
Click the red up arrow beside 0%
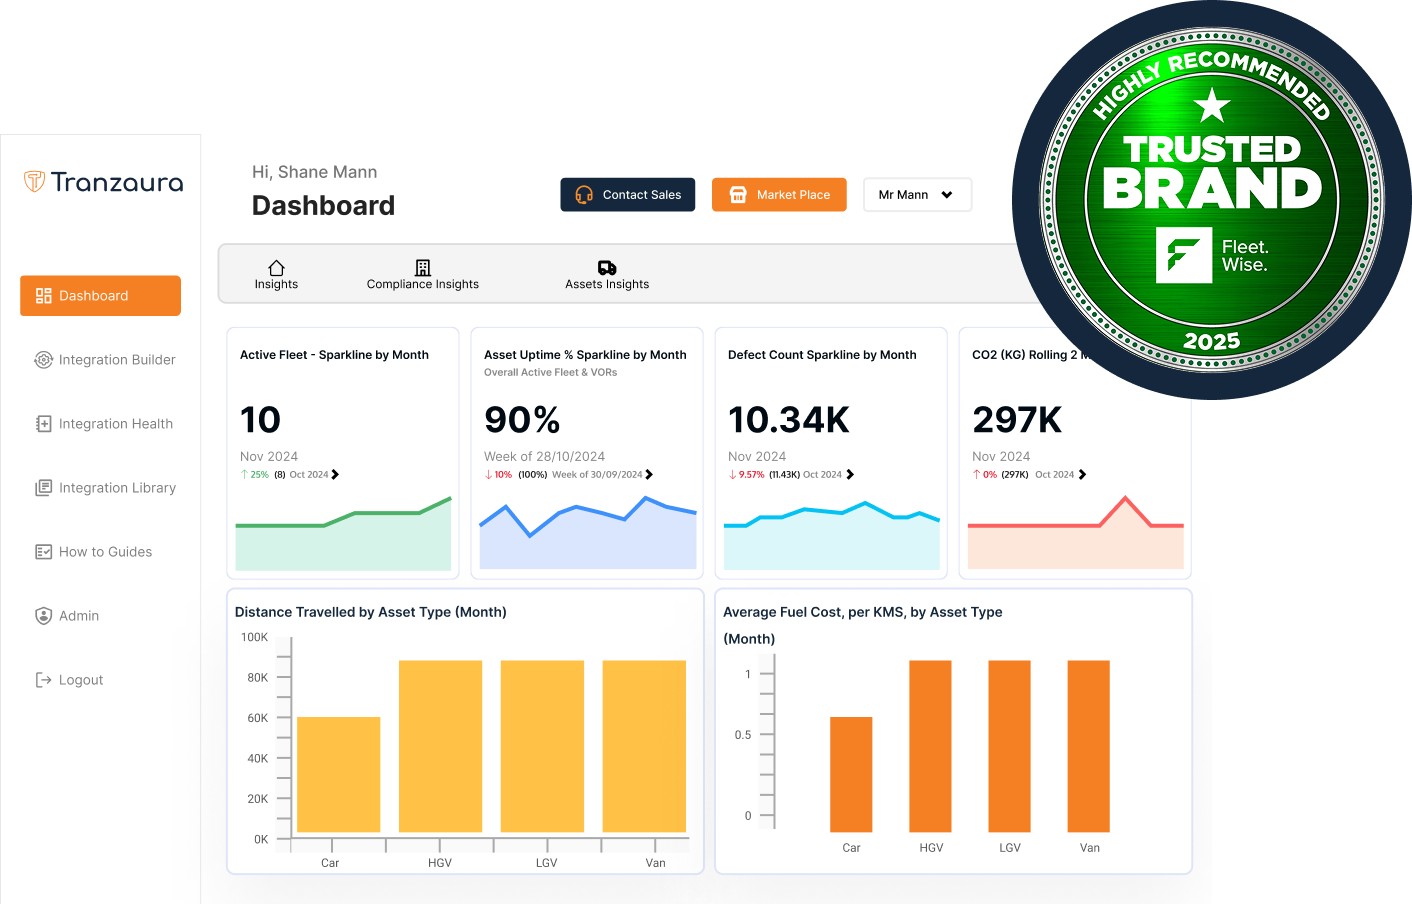[976, 474]
